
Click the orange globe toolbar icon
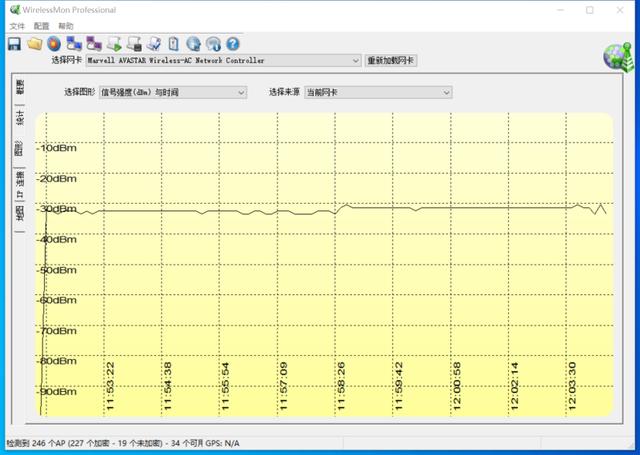click(53, 44)
